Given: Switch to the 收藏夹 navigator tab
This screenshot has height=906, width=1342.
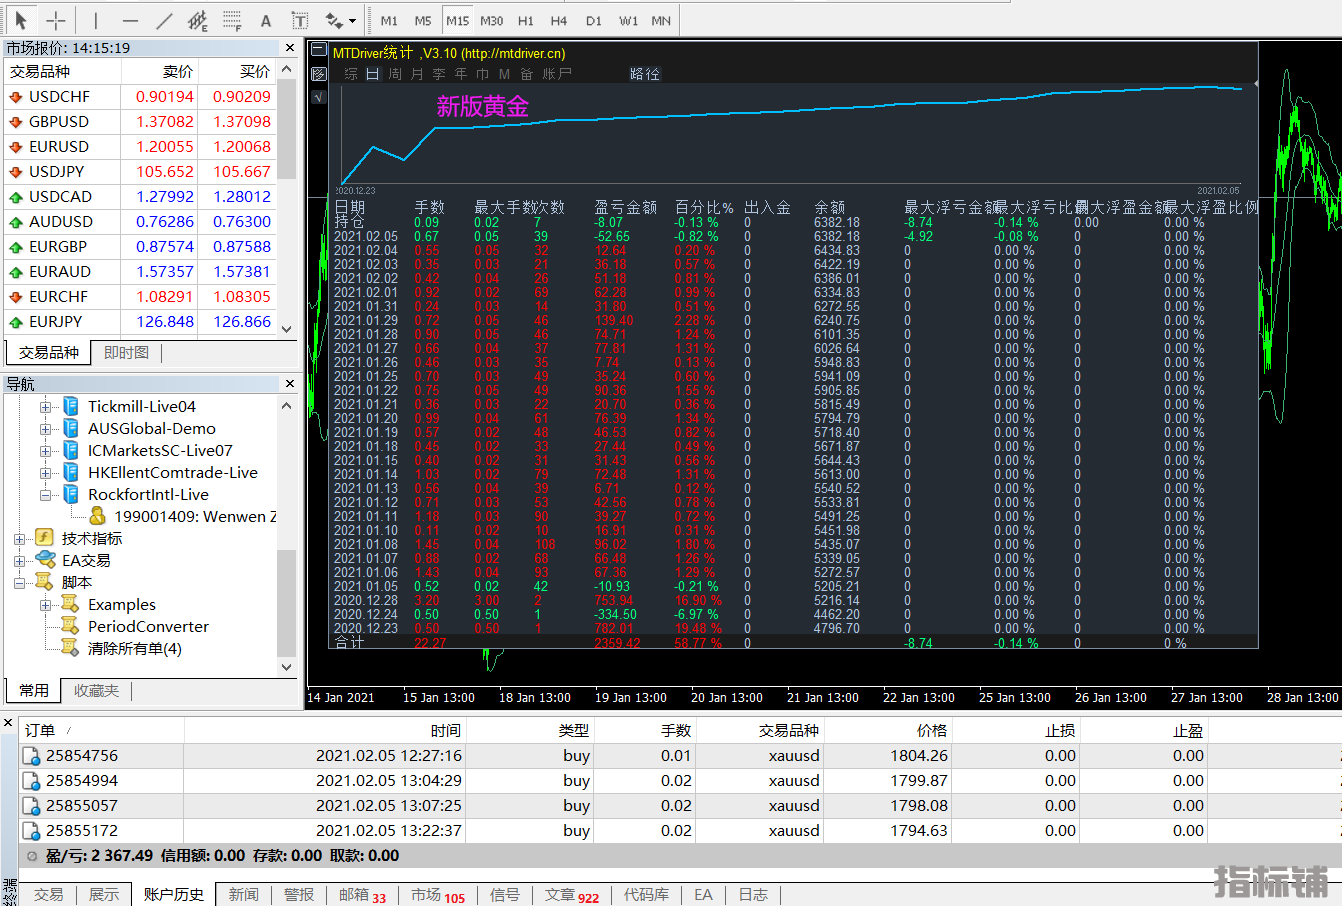Looking at the screenshot, I should click(96, 691).
